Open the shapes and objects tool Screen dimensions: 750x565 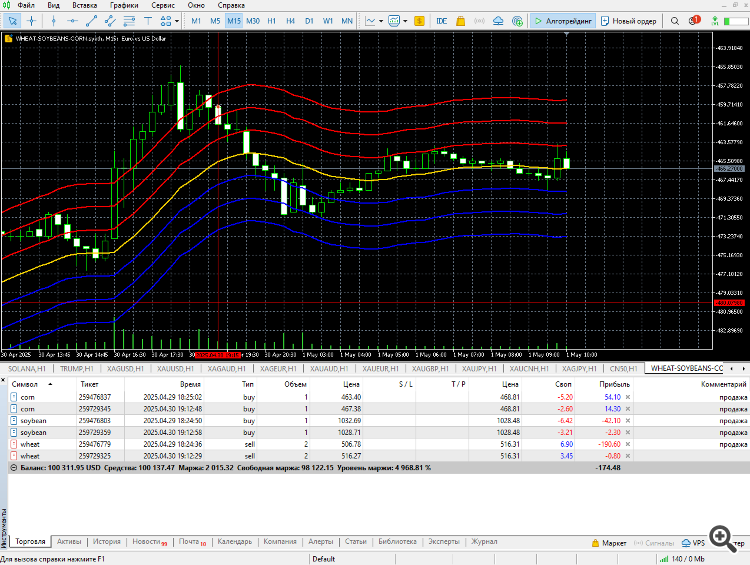[165, 21]
